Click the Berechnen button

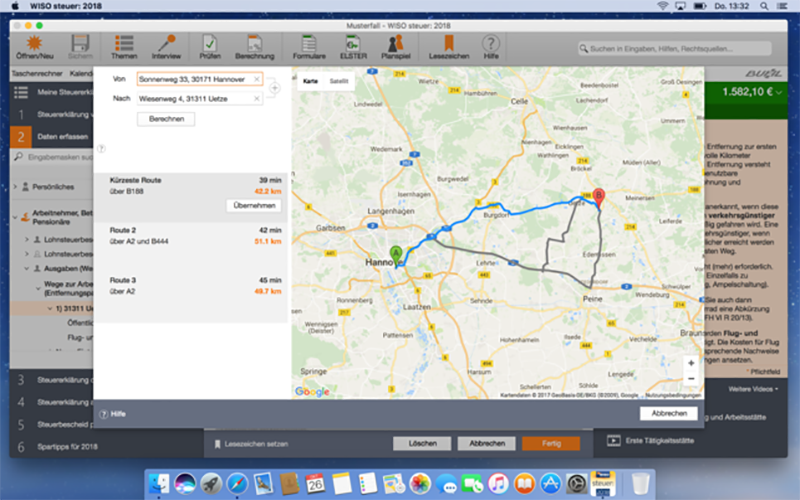coord(166,119)
